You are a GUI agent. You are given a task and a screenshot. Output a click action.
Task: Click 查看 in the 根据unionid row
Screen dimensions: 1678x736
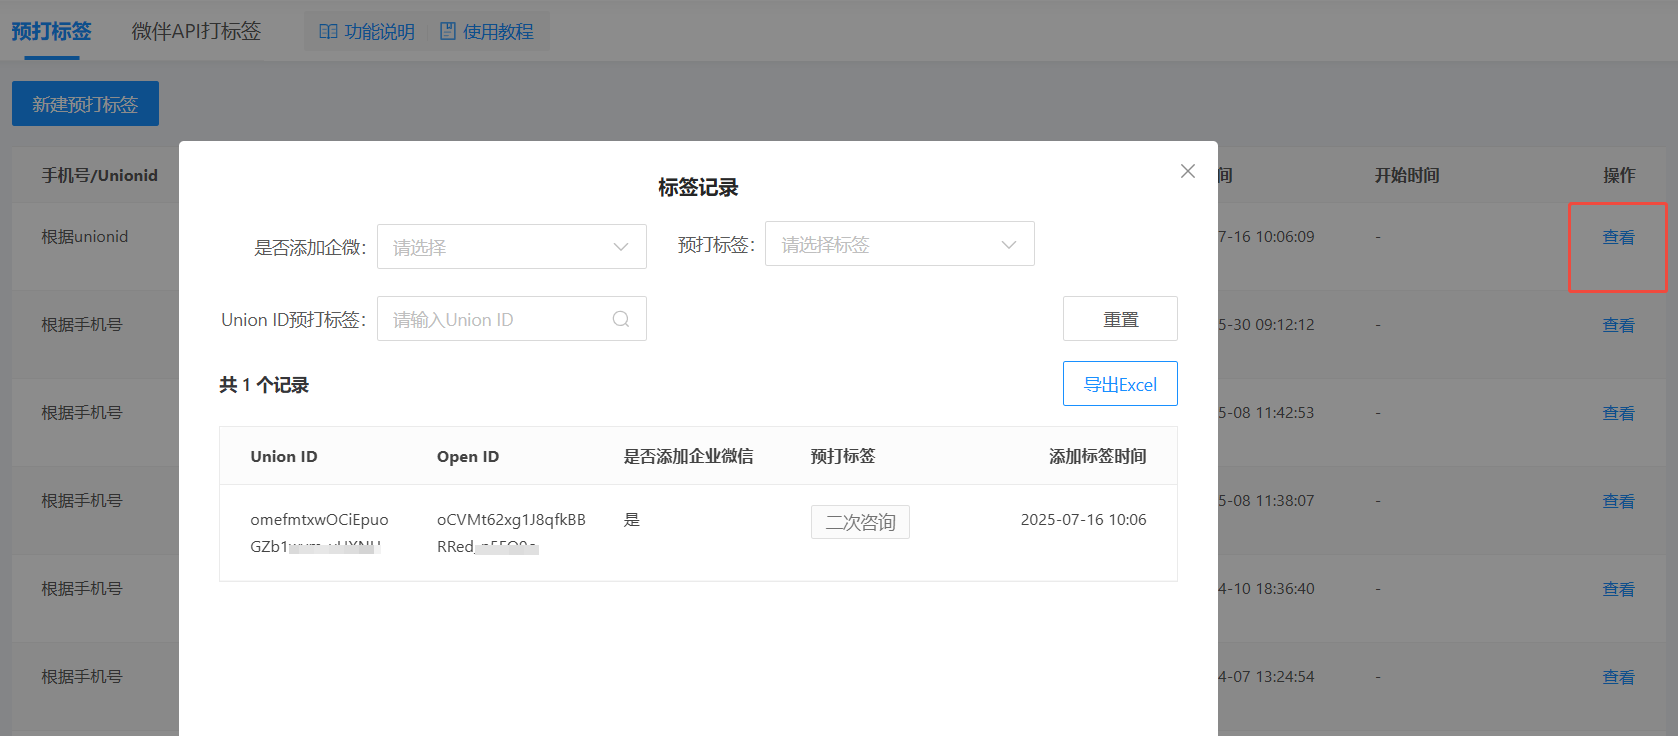(x=1618, y=237)
